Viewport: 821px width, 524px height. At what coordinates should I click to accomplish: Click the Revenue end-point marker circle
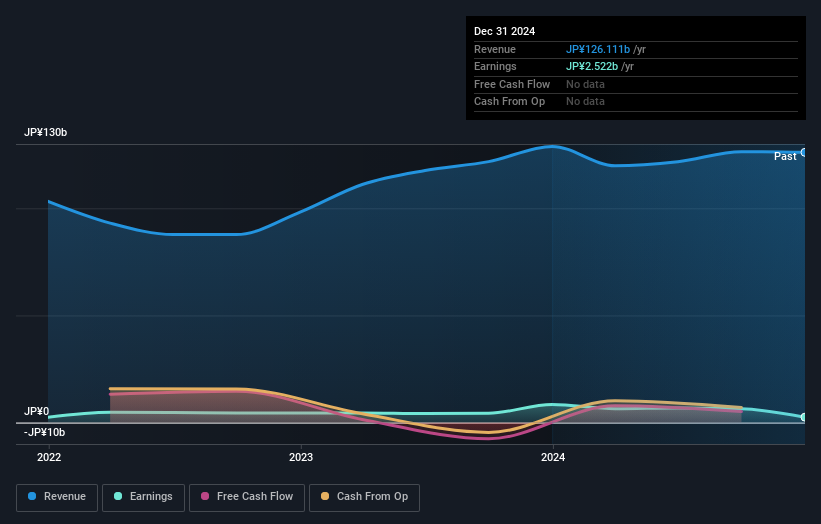pyautogui.click(x=804, y=153)
